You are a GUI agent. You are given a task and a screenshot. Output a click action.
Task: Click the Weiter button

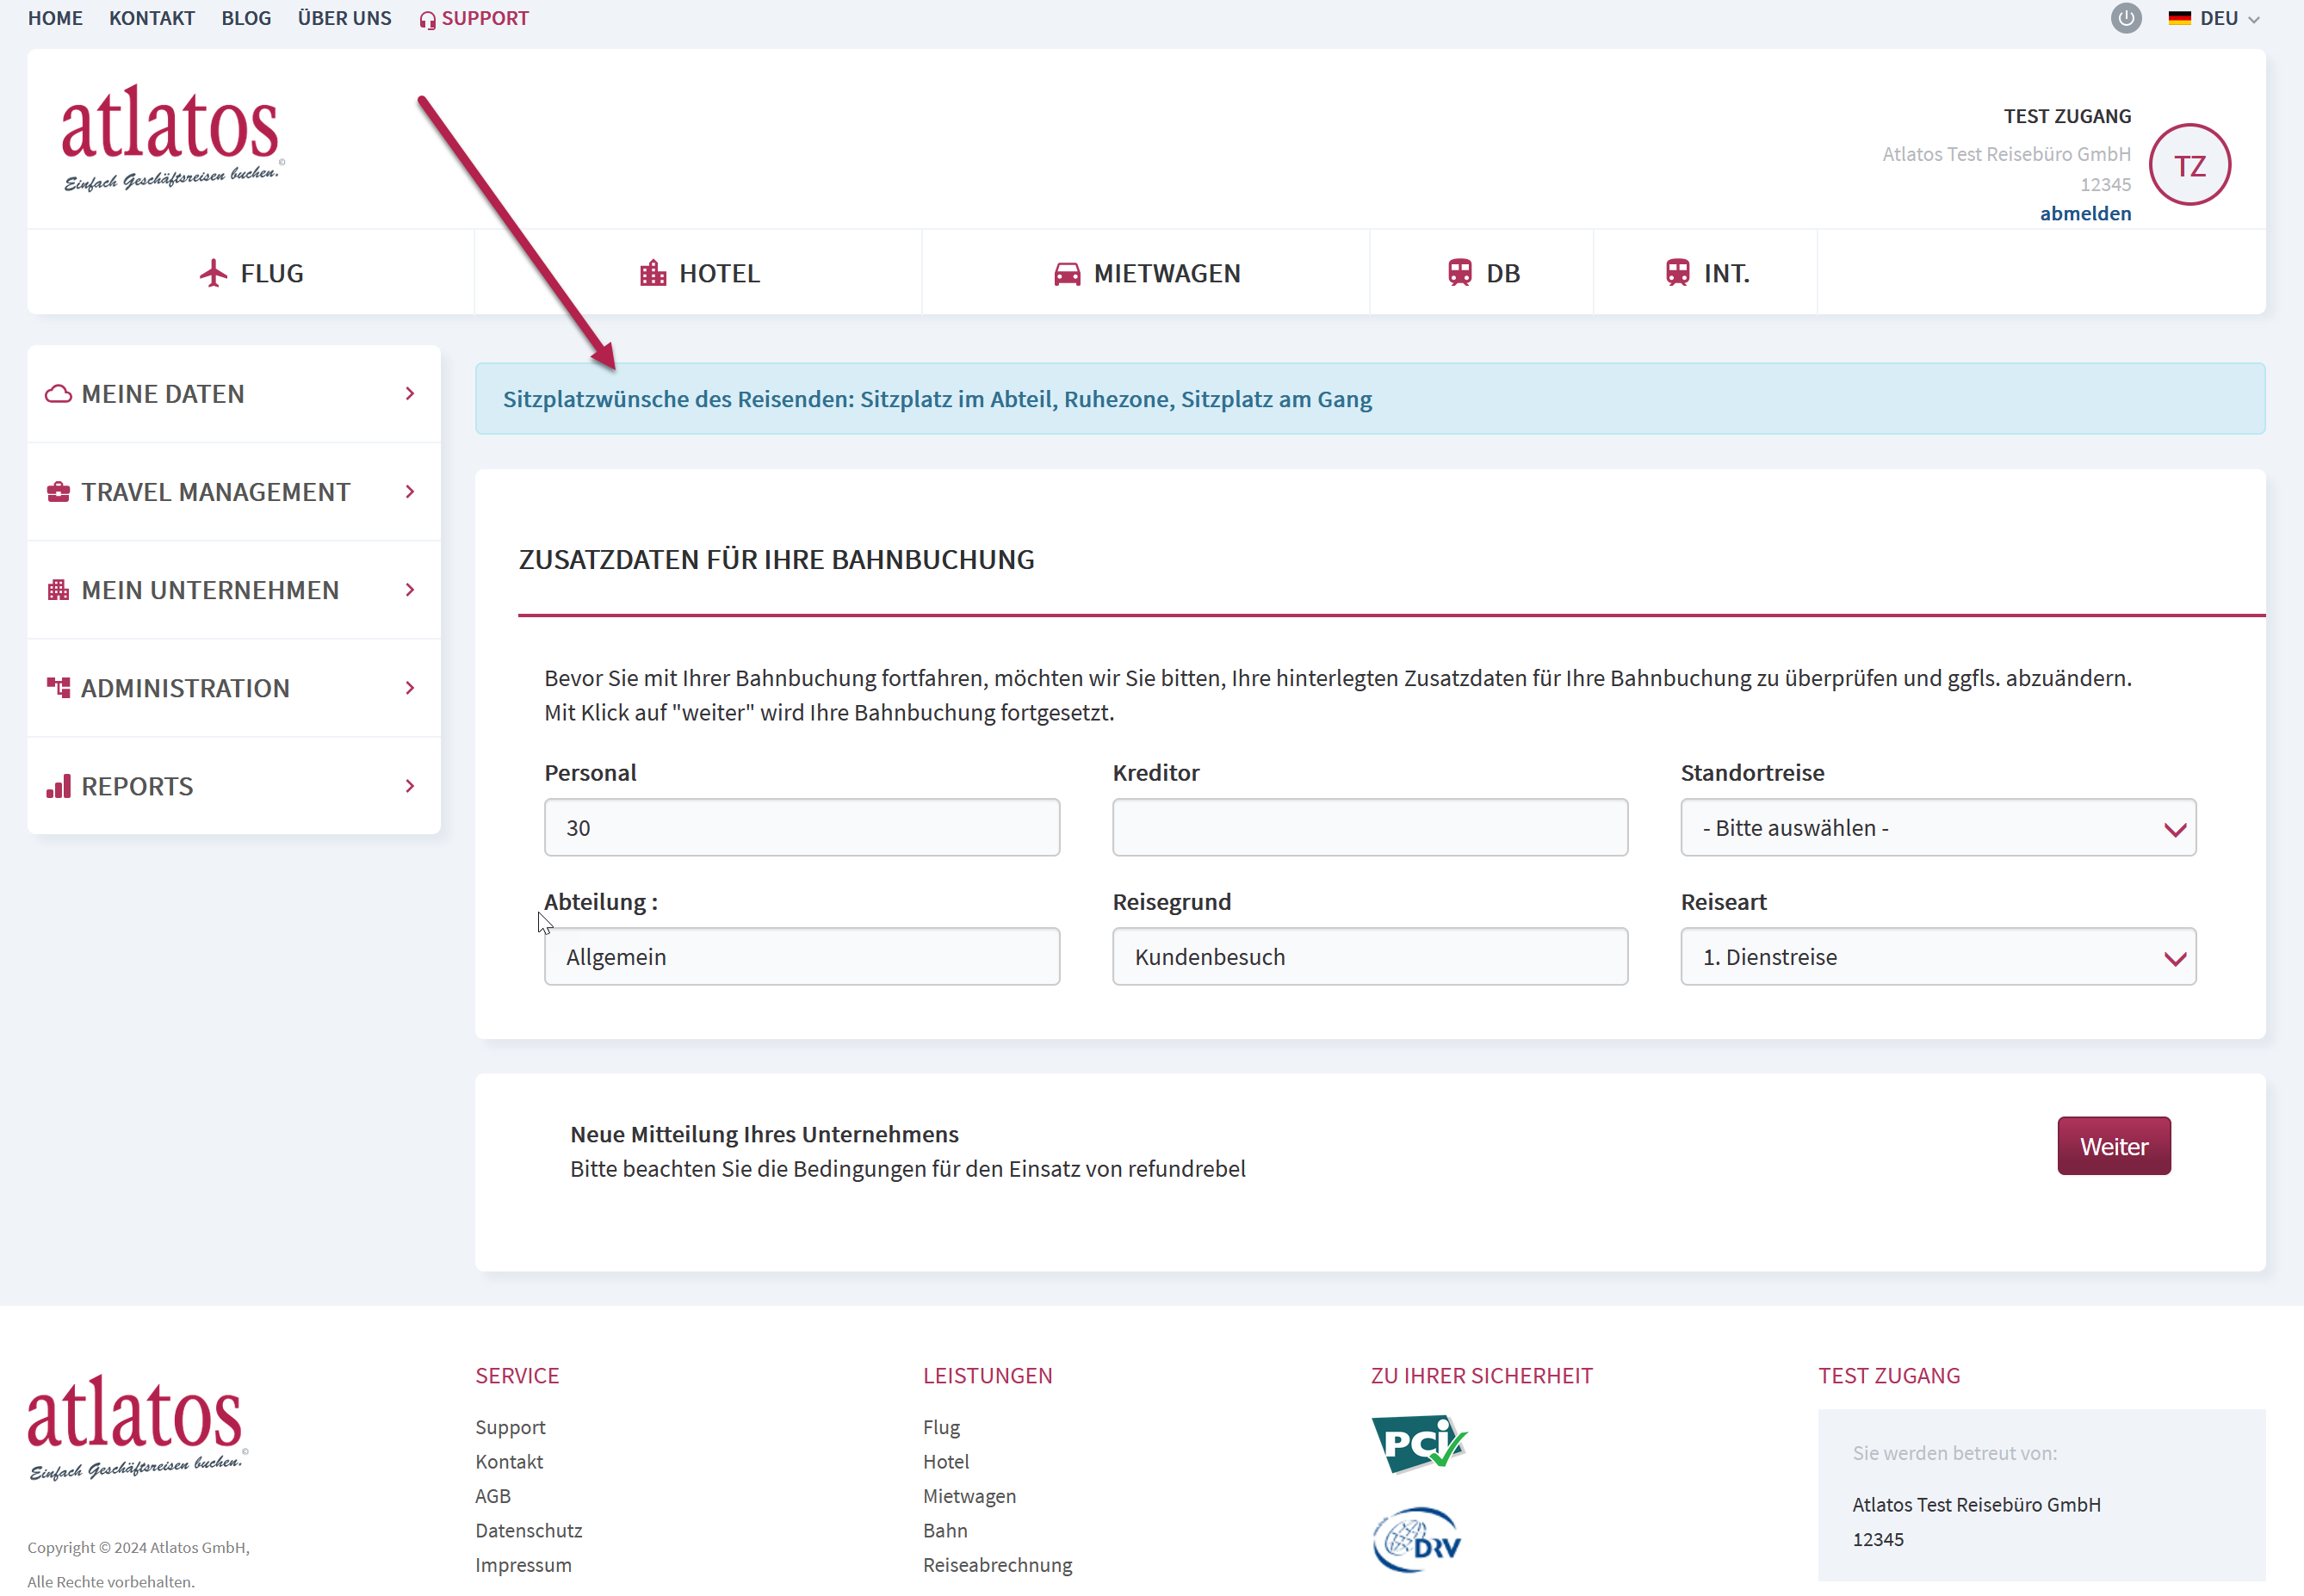tap(2114, 1146)
